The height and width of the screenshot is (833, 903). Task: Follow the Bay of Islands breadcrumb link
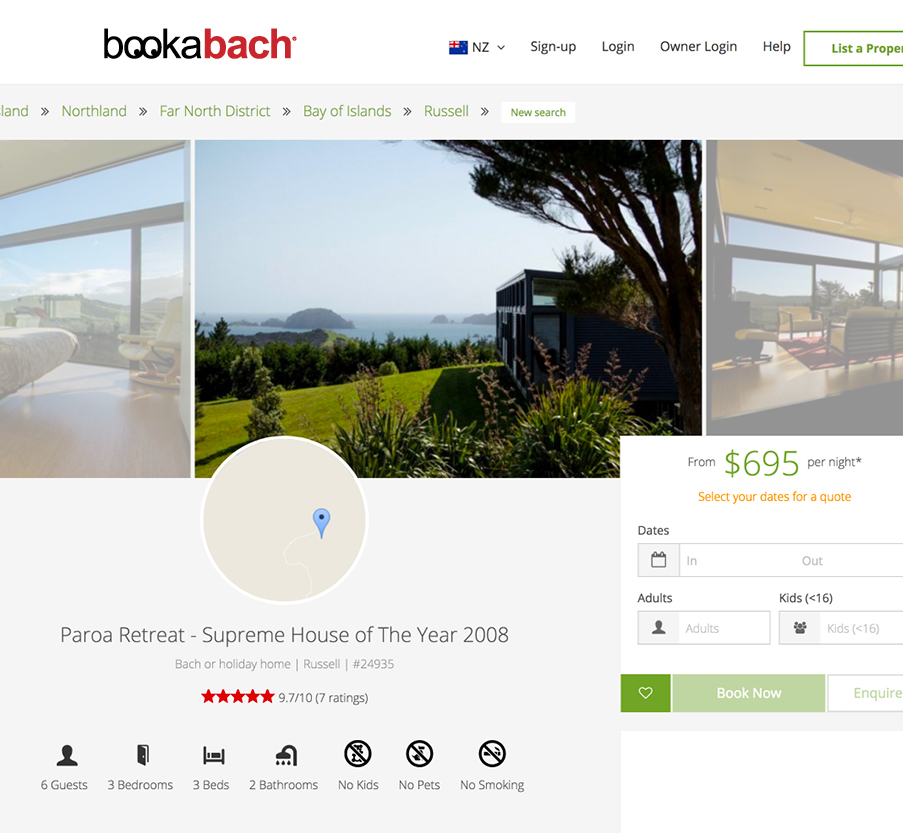click(x=347, y=111)
